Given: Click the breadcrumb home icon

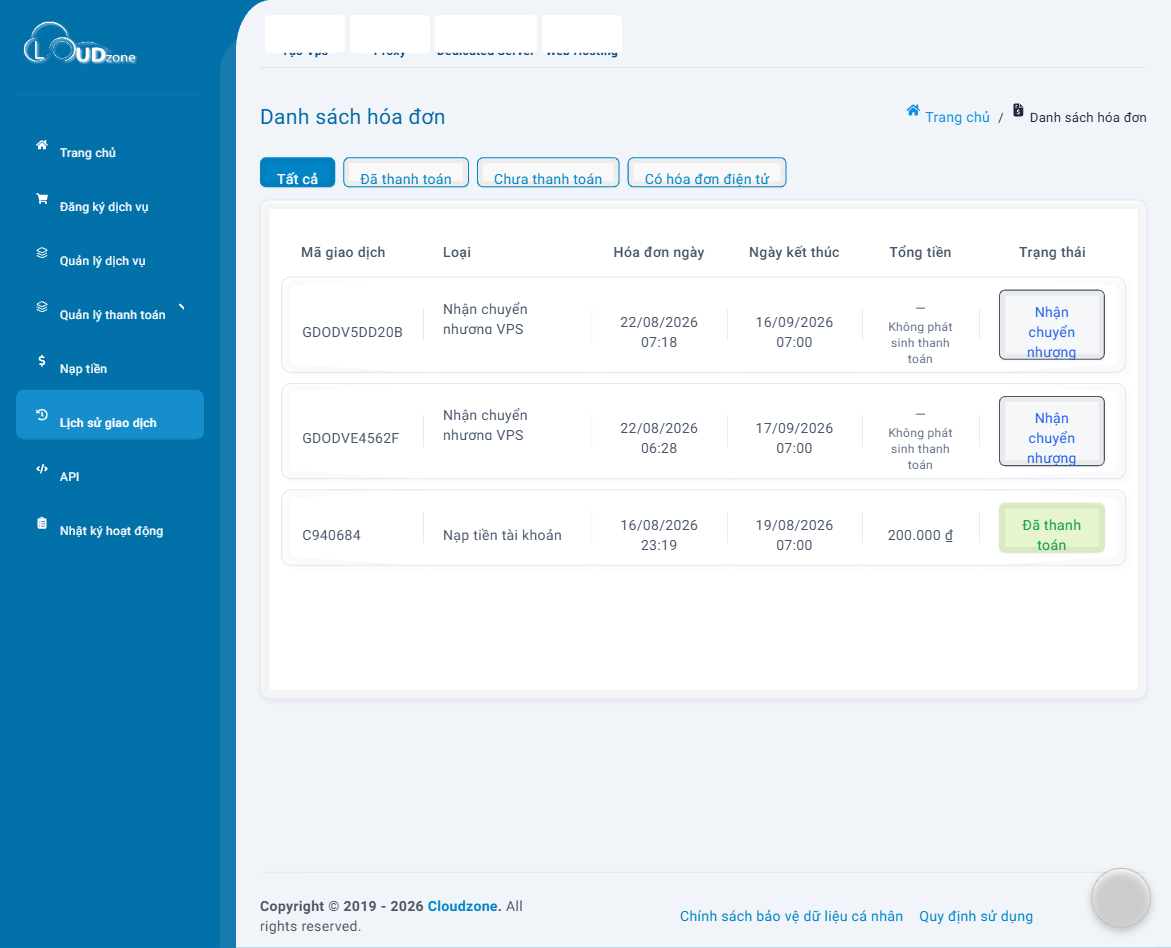Looking at the screenshot, I should (913, 111).
